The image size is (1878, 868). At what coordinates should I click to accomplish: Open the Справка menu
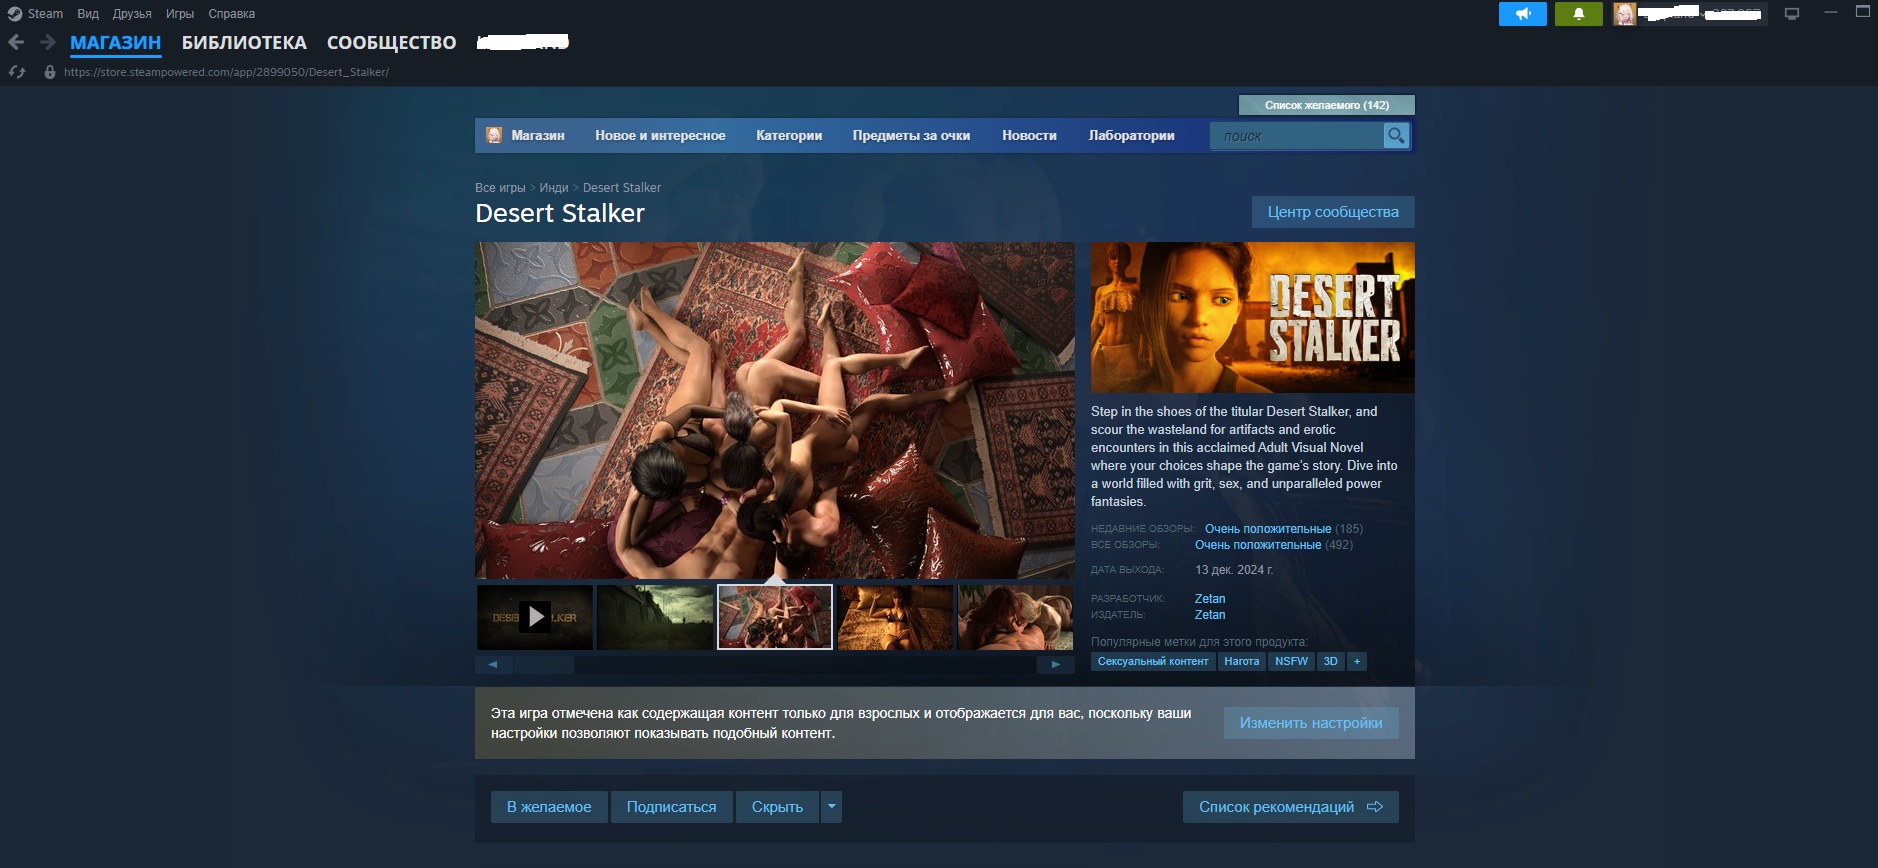pyautogui.click(x=232, y=14)
